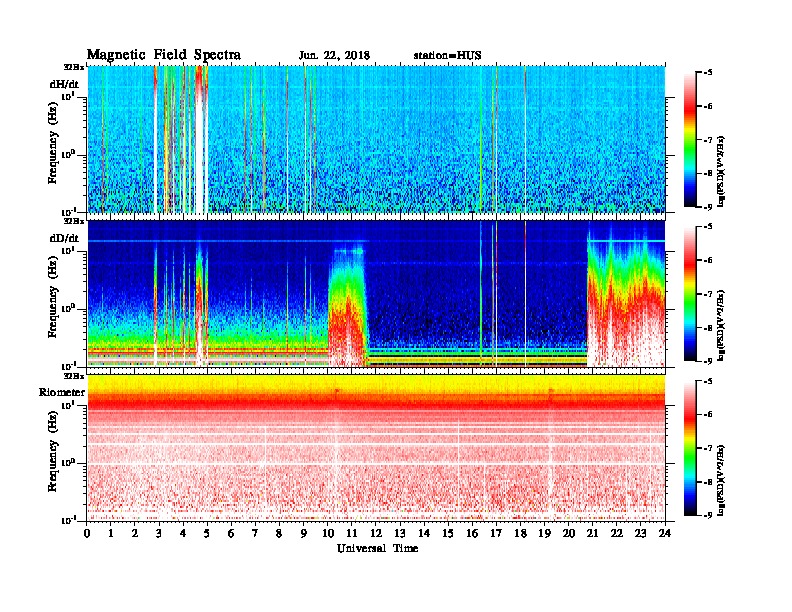Click the hour "7" tick label

coord(255,533)
